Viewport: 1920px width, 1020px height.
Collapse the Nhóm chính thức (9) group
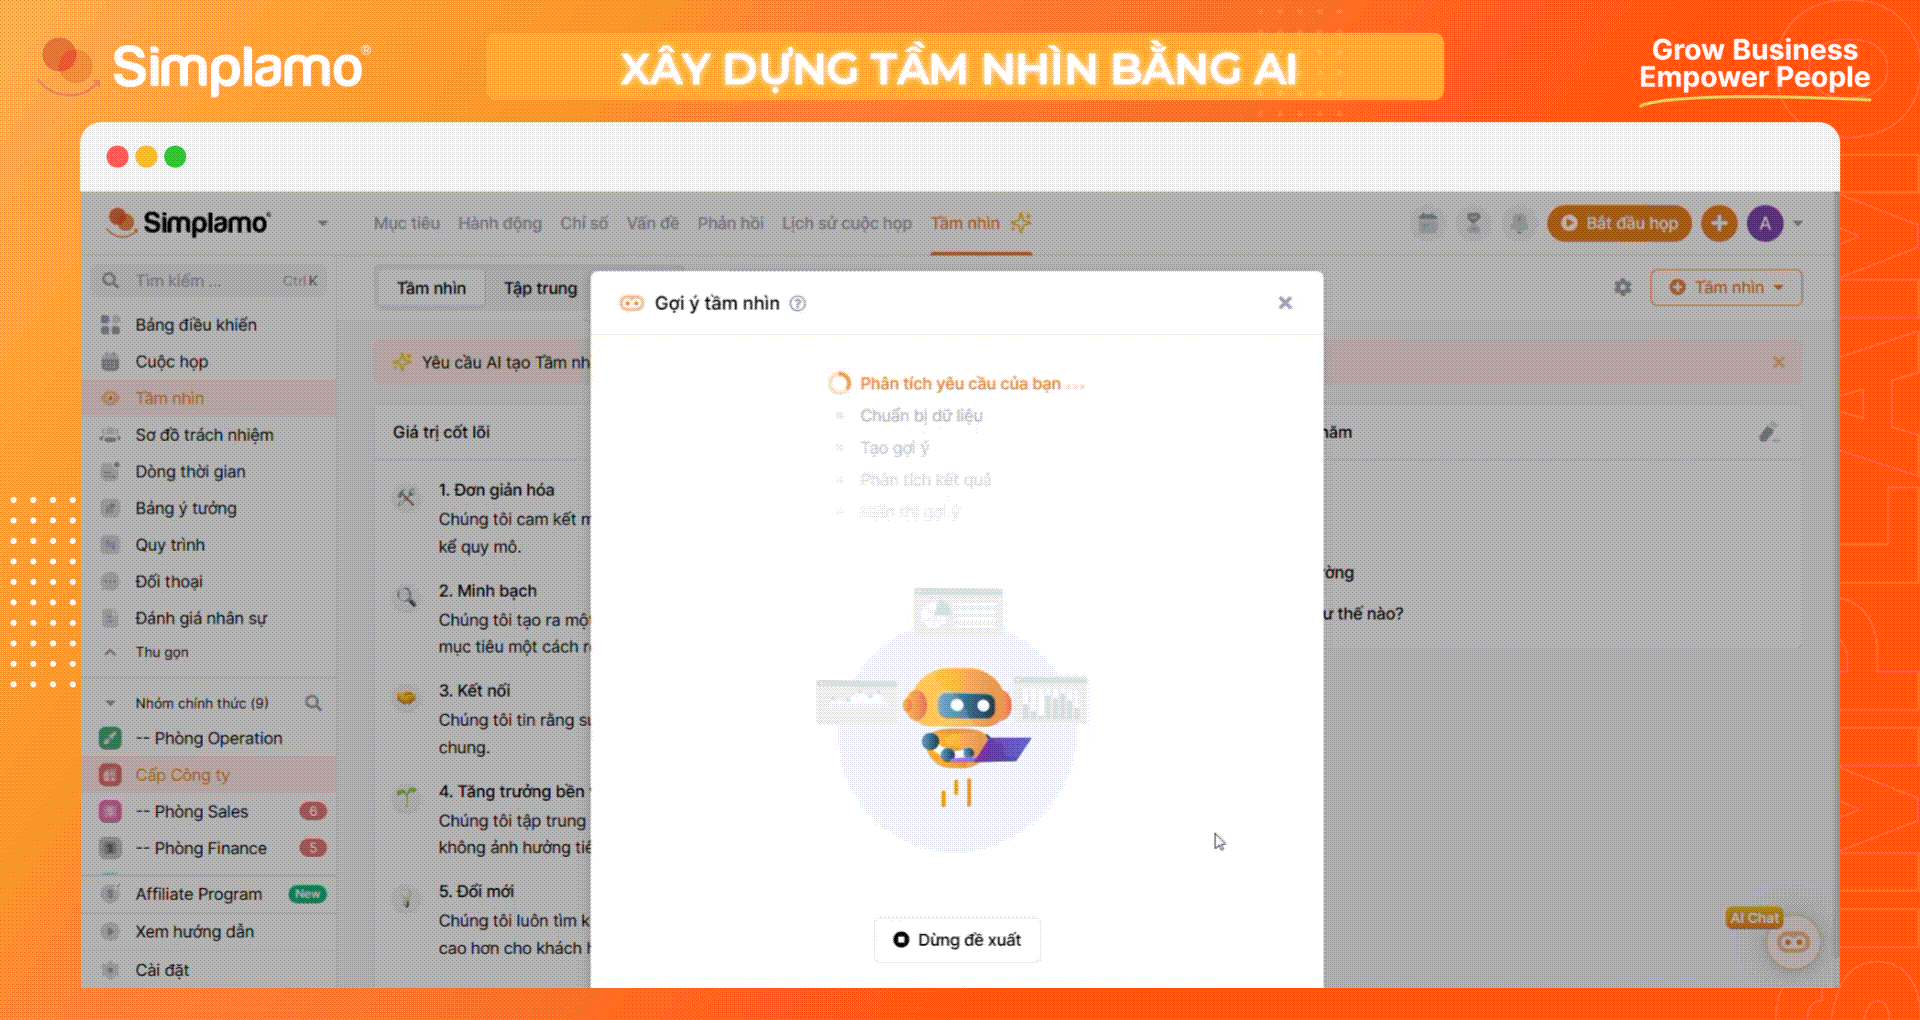pos(111,703)
